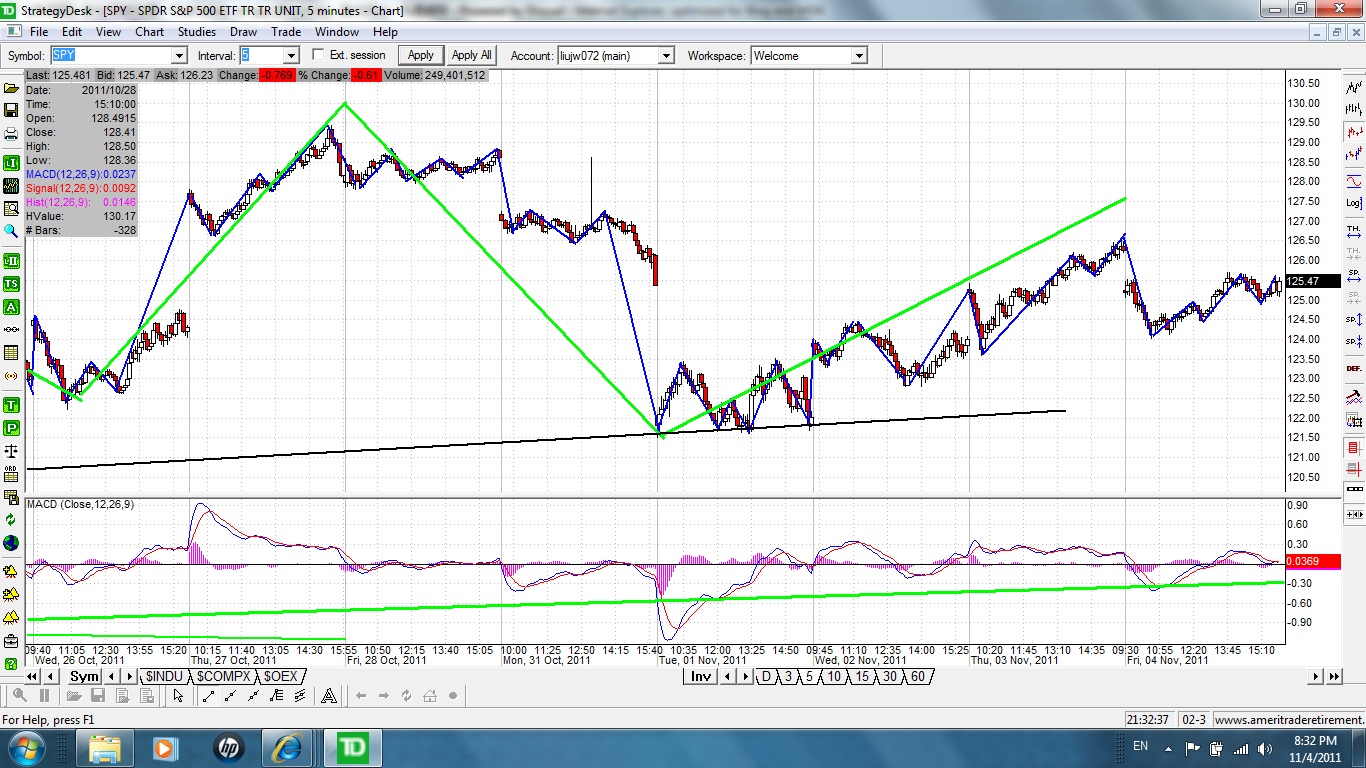Click the green A icon in left toolbar
This screenshot has height=768, width=1366.
(11, 307)
